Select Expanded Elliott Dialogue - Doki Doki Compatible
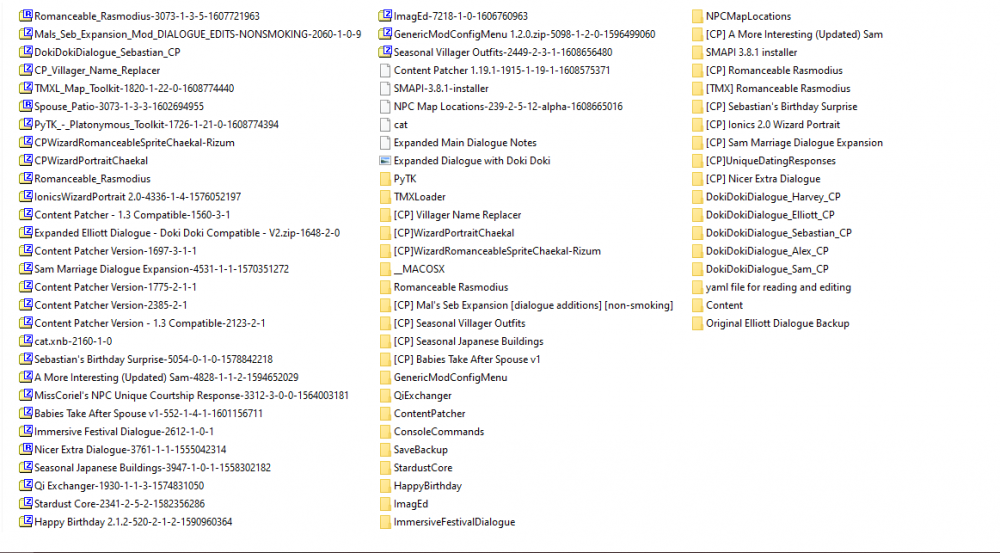 pyautogui.click(x=187, y=233)
